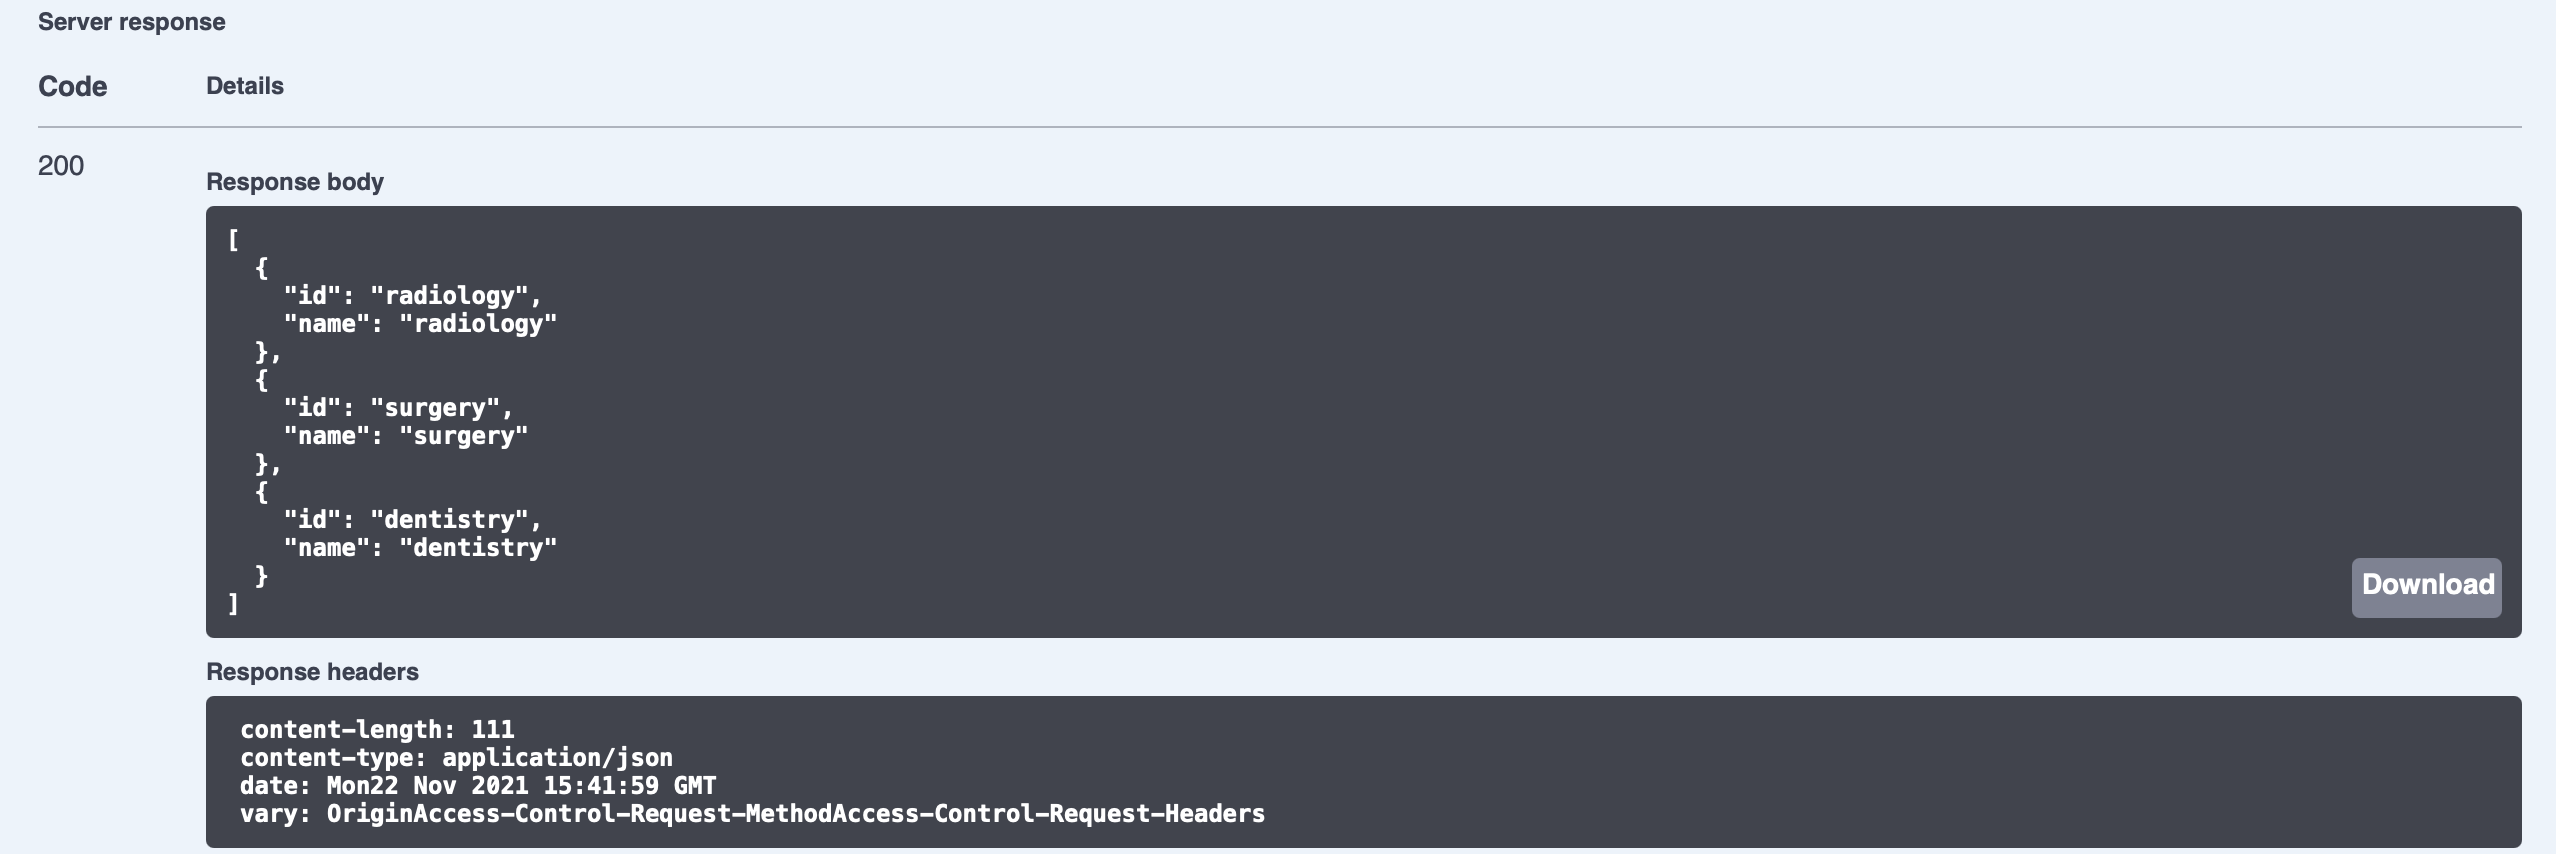The width and height of the screenshot is (2556, 854).
Task: Select the 200 response code
Action: point(61,166)
